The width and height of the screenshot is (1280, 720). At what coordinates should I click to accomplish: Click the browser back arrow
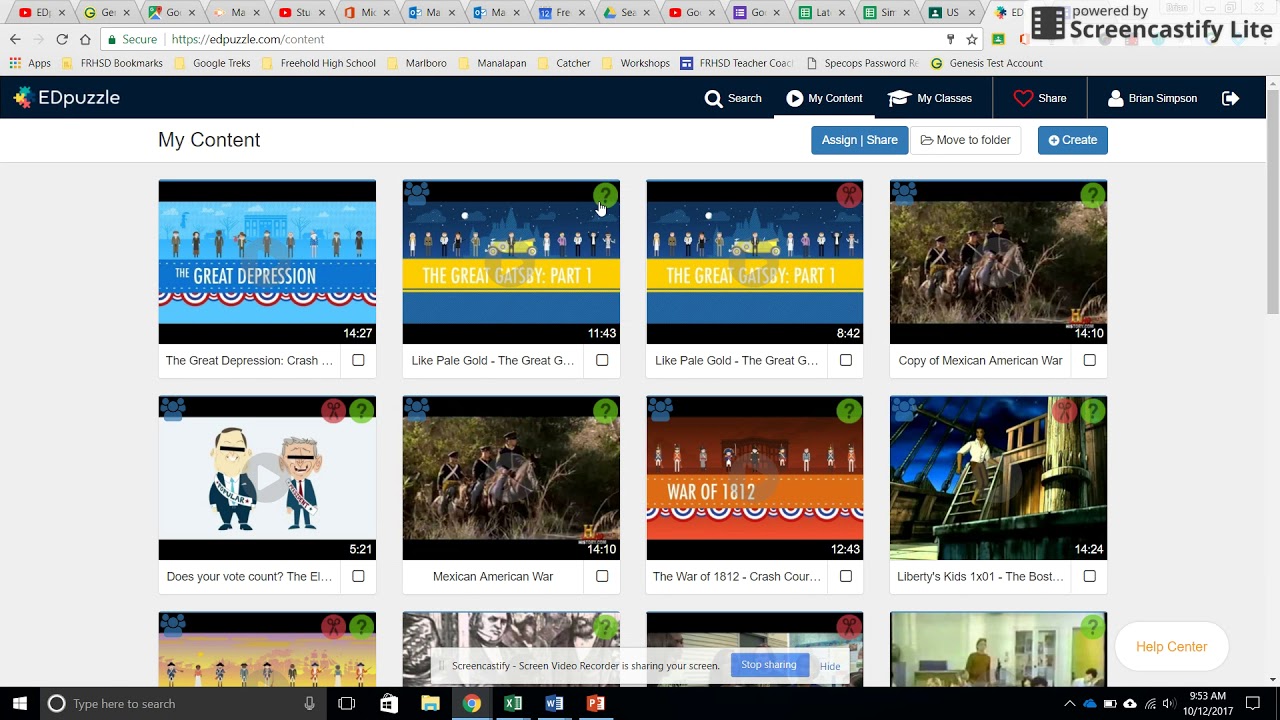click(15, 39)
